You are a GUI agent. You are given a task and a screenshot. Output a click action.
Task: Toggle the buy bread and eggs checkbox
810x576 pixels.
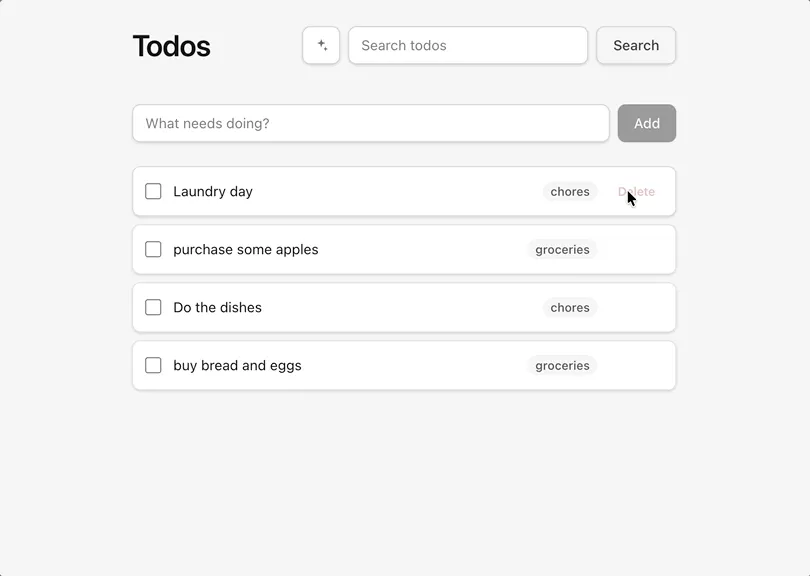[x=153, y=365]
